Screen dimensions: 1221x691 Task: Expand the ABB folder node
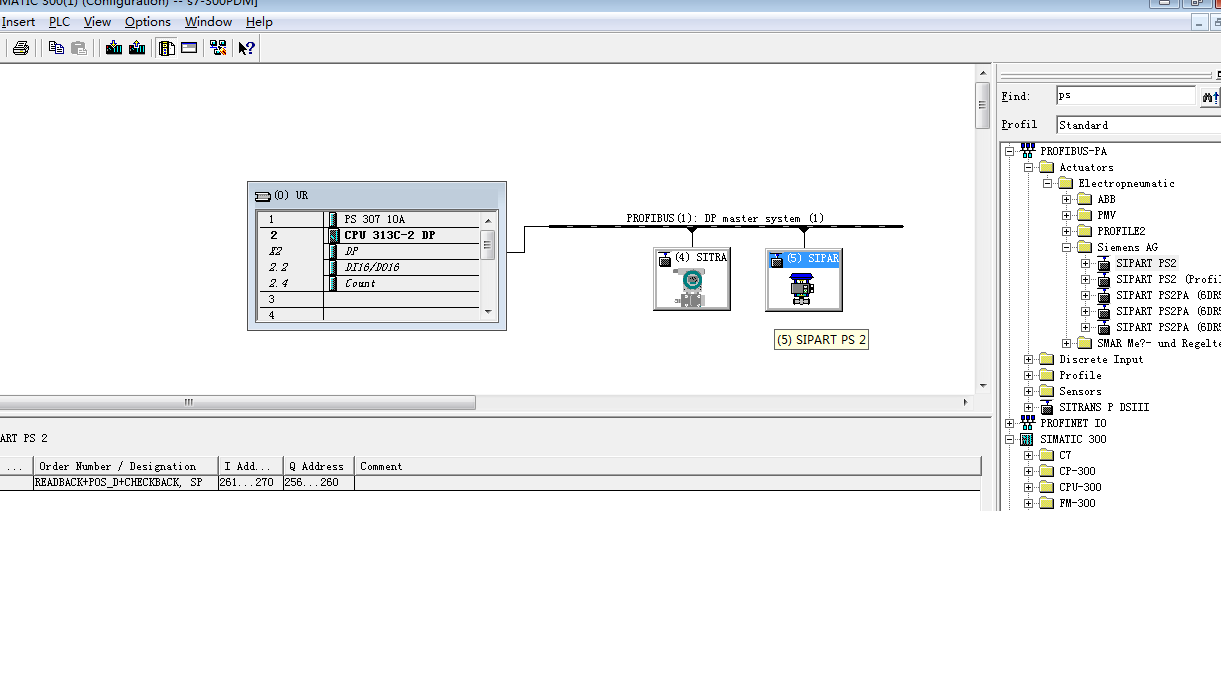click(1066, 200)
